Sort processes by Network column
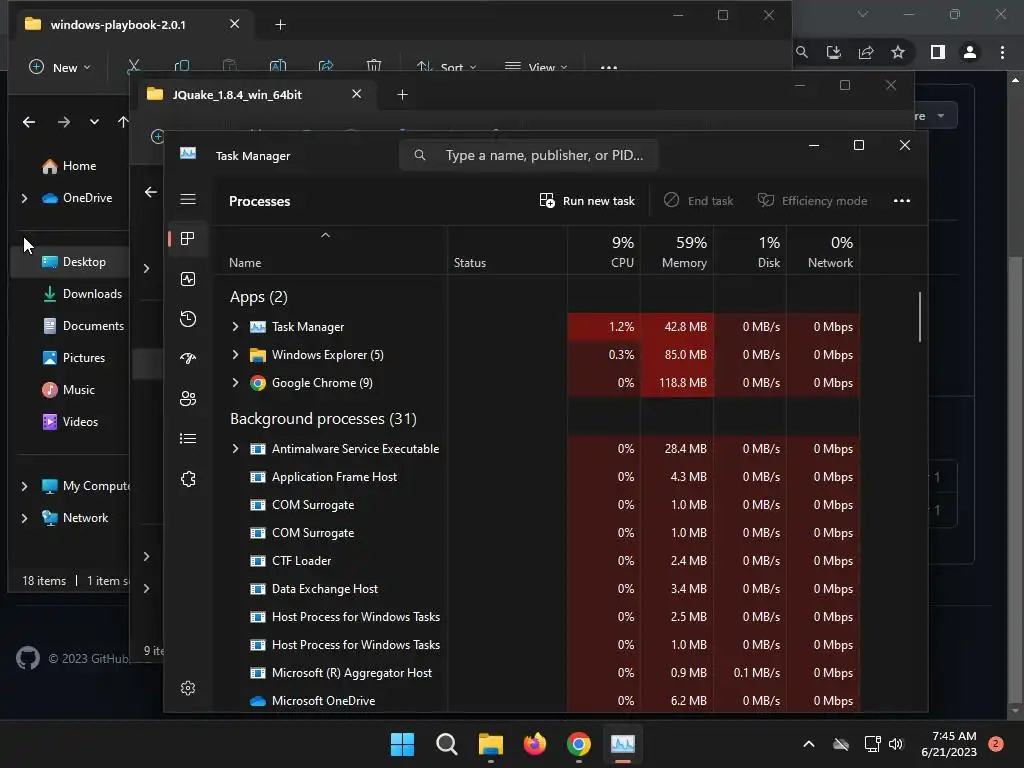This screenshot has height=768, width=1024. pos(824,251)
